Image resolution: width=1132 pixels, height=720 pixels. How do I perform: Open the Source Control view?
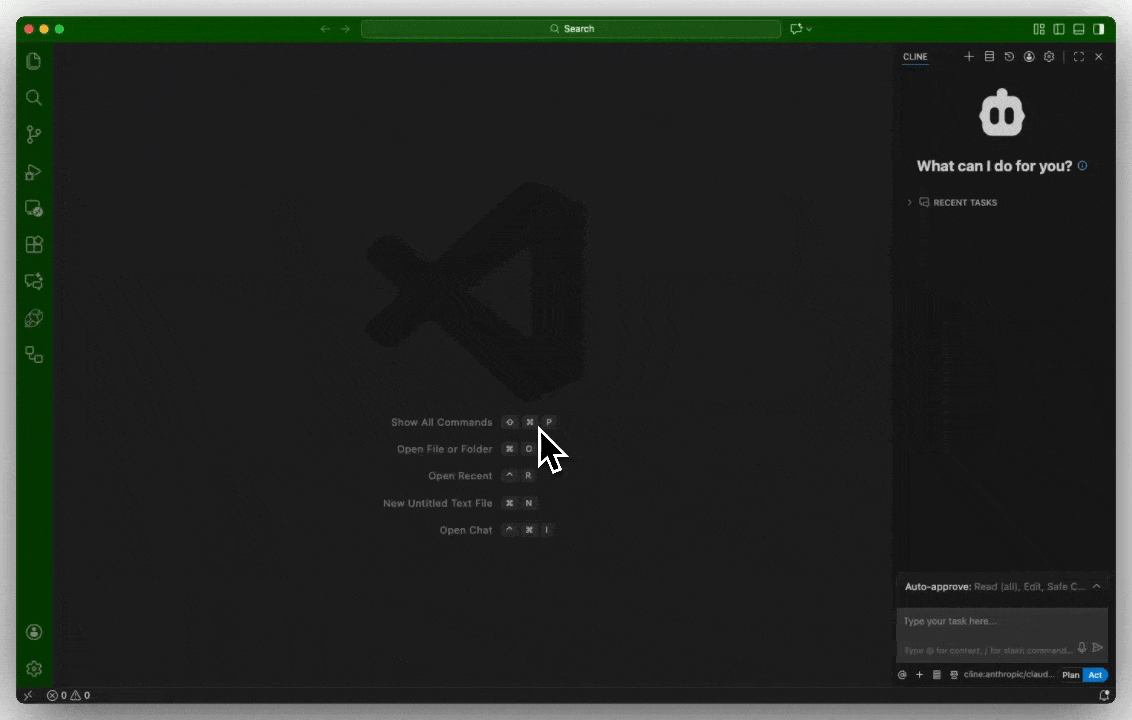tap(33, 134)
